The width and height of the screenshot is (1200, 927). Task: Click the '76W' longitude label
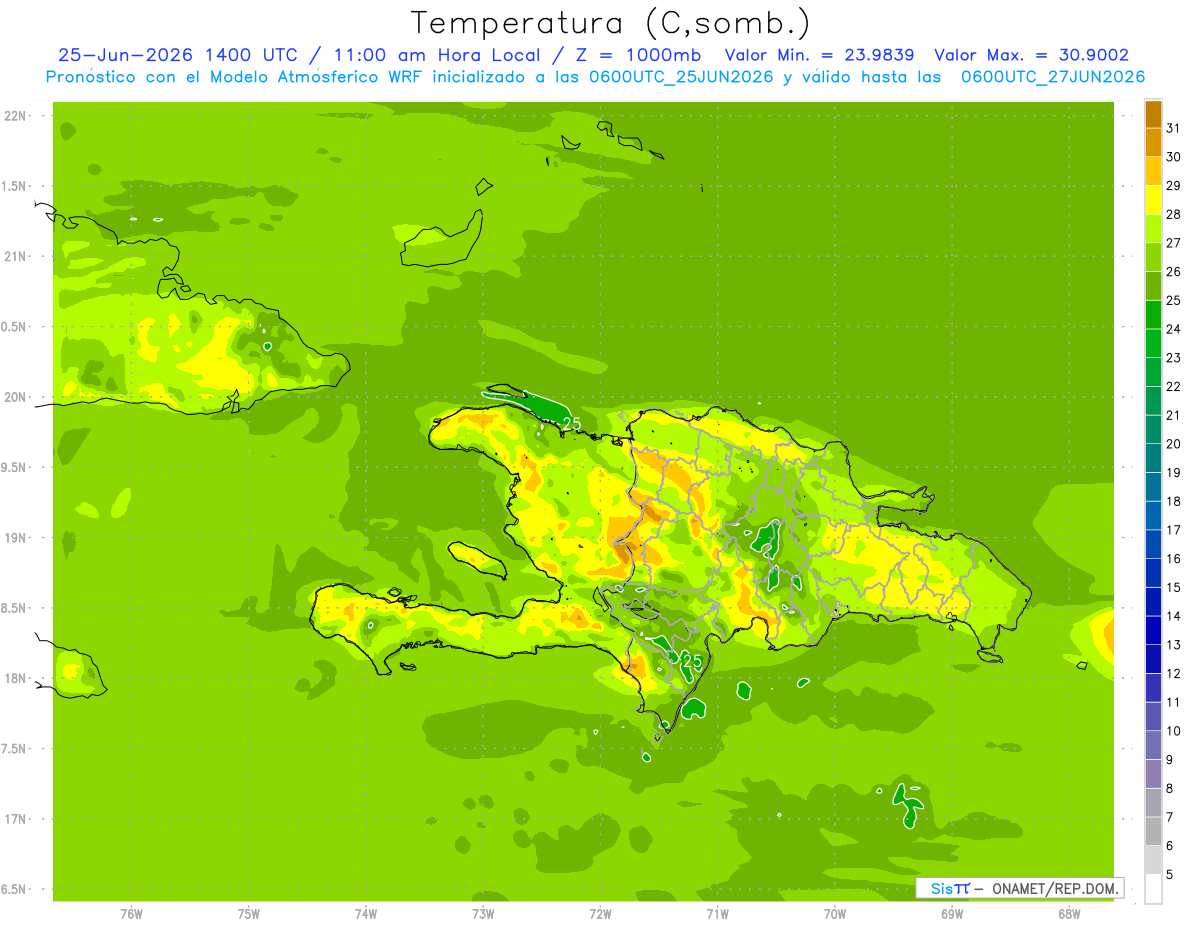pyautogui.click(x=131, y=914)
